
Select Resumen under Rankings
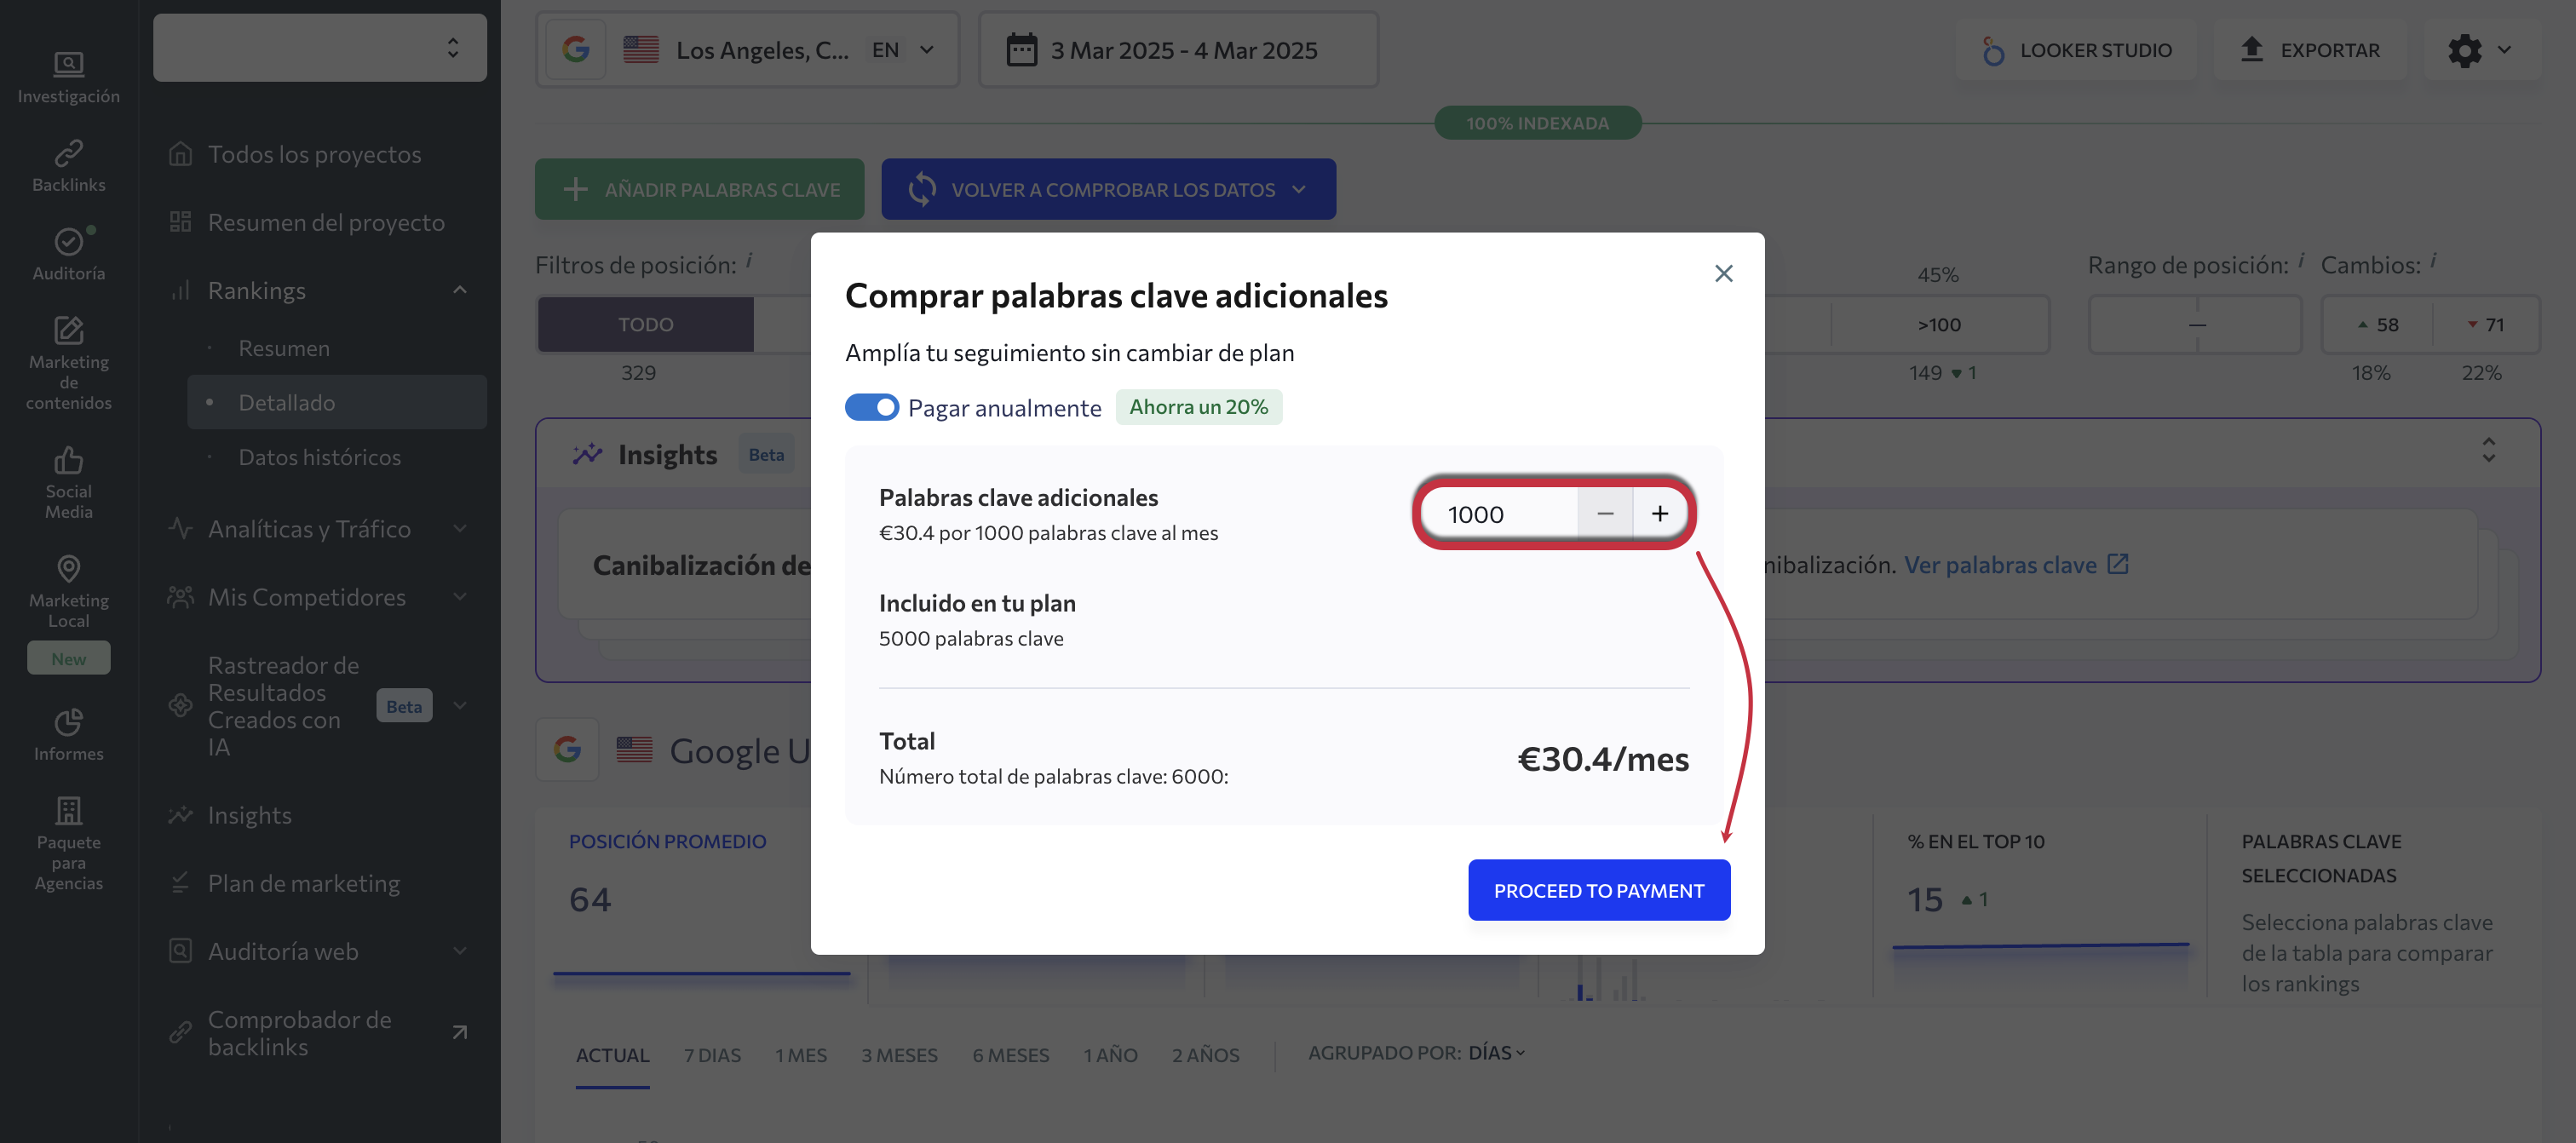pyautogui.click(x=284, y=348)
